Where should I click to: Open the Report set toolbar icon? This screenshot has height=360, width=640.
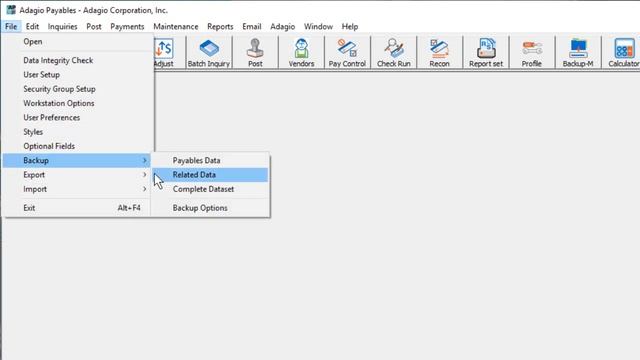(x=486, y=53)
